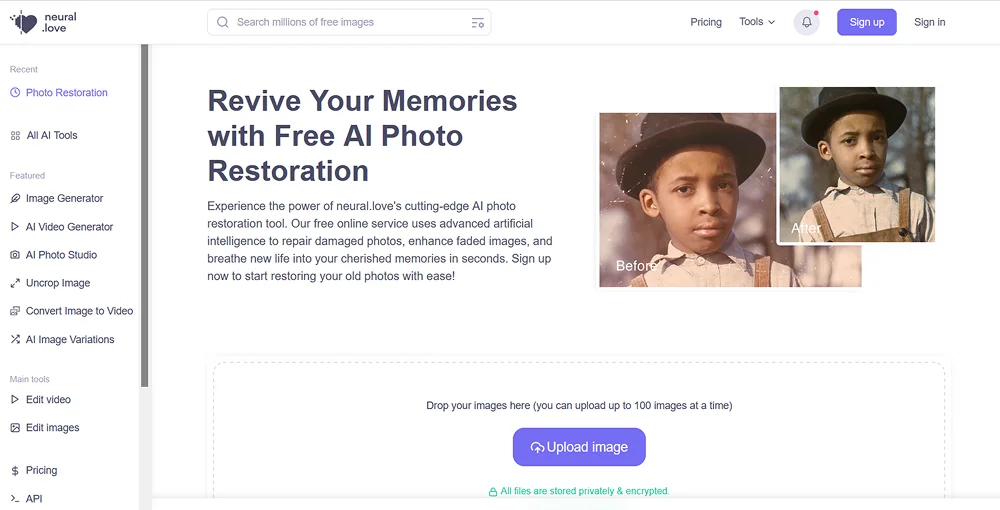
Task: Click the AI Image Variations shuffle icon
Action: (15, 340)
